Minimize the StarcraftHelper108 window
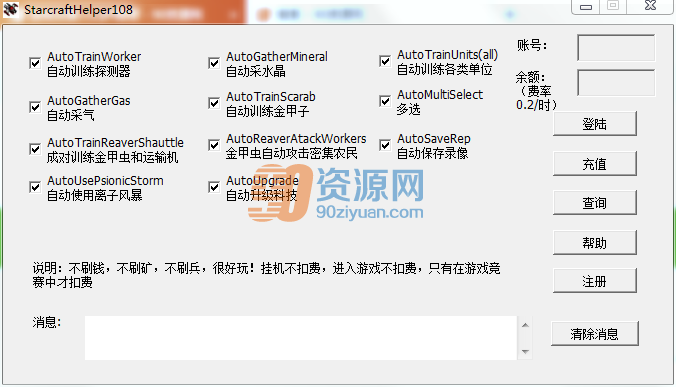676x387 pixels. click(x=586, y=6)
